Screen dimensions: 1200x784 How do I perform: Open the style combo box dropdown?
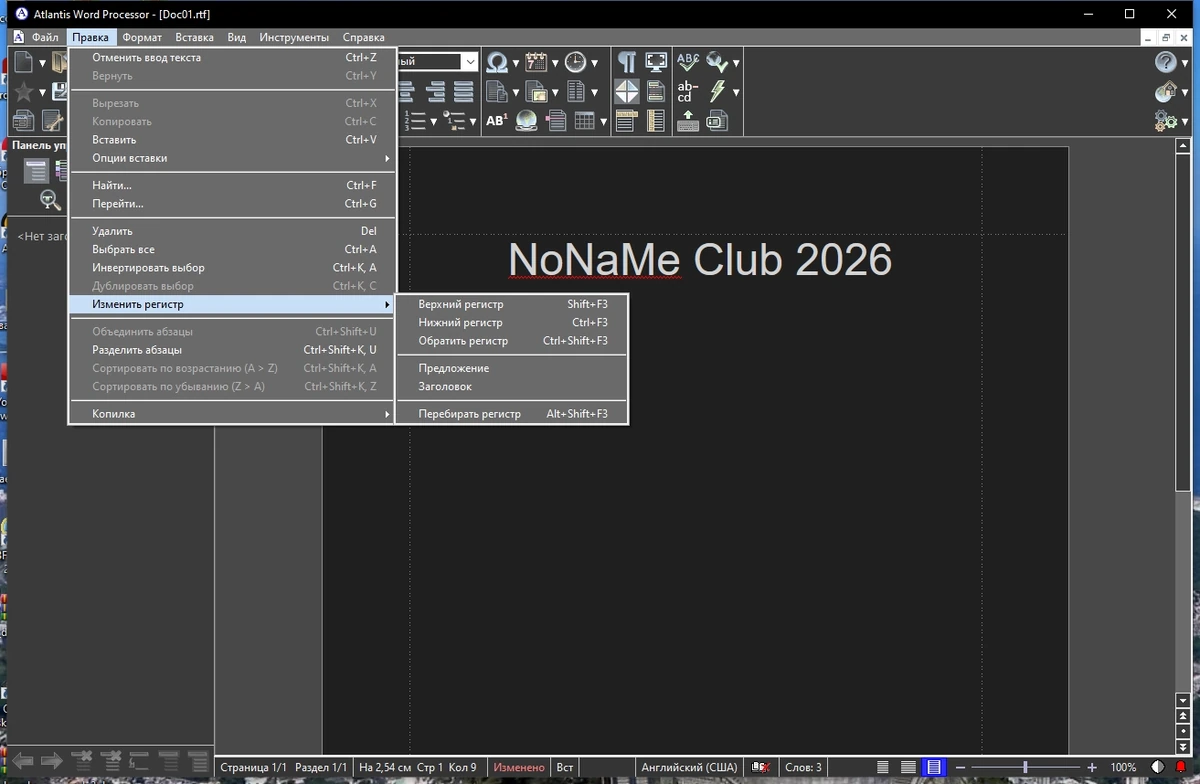point(469,62)
